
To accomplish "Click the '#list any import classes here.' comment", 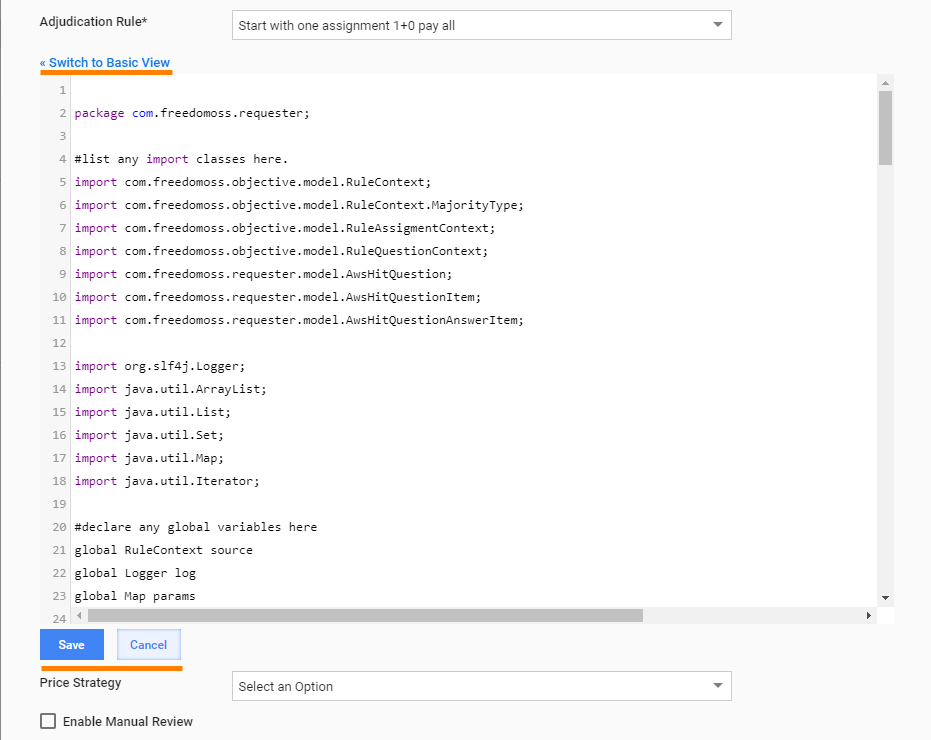I will tap(181, 159).
